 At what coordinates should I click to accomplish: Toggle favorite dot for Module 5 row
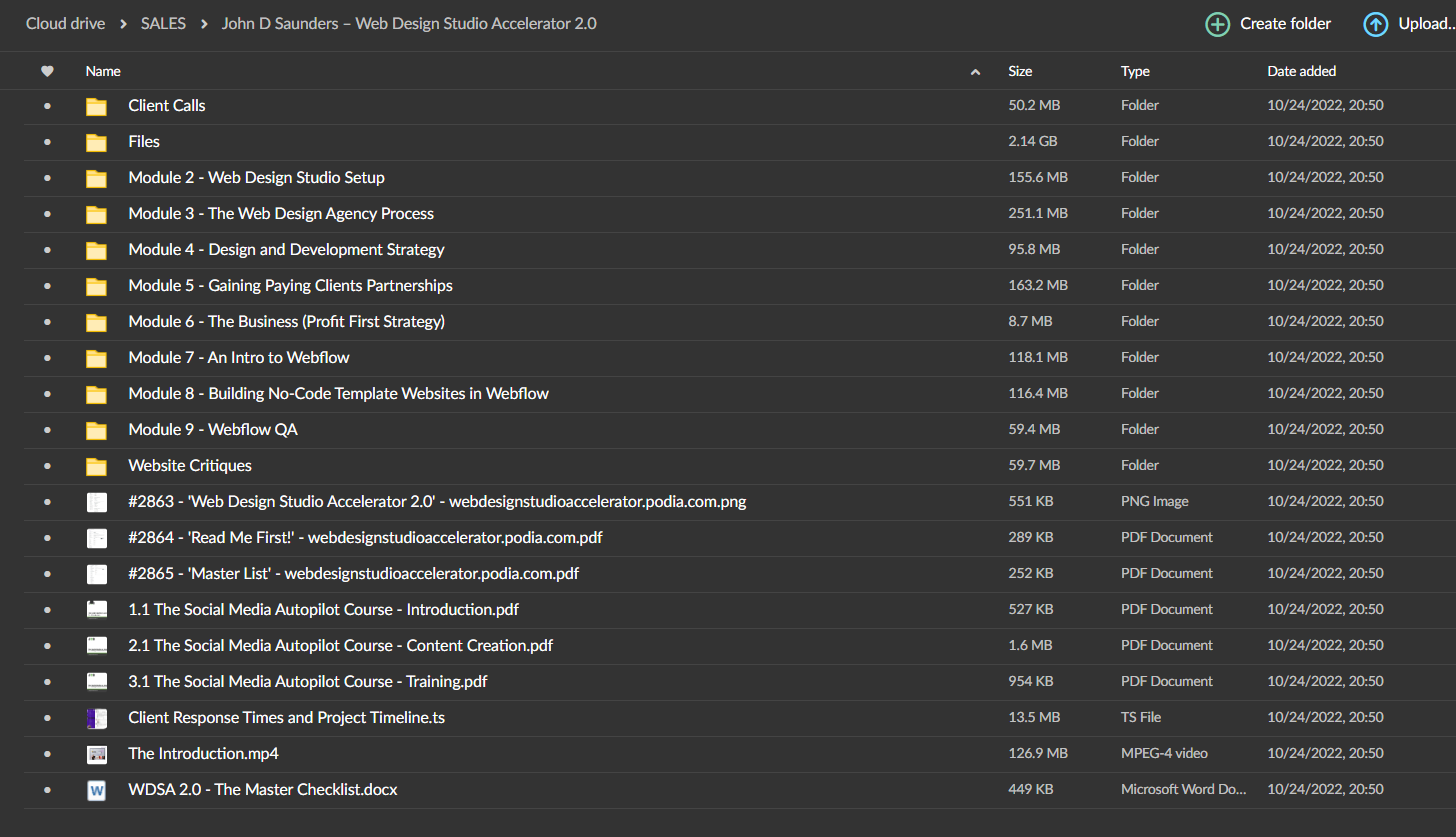pos(47,286)
